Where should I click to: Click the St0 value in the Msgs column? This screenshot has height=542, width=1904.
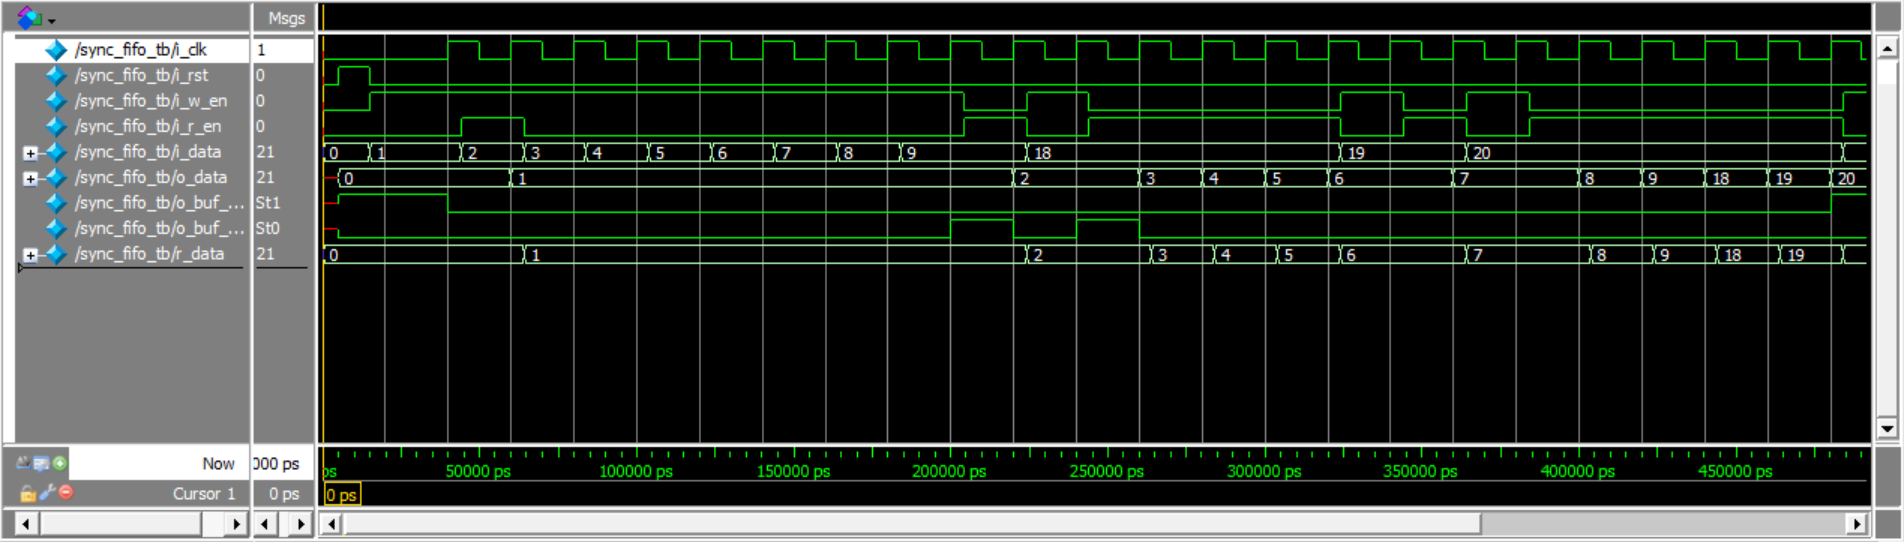268,228
